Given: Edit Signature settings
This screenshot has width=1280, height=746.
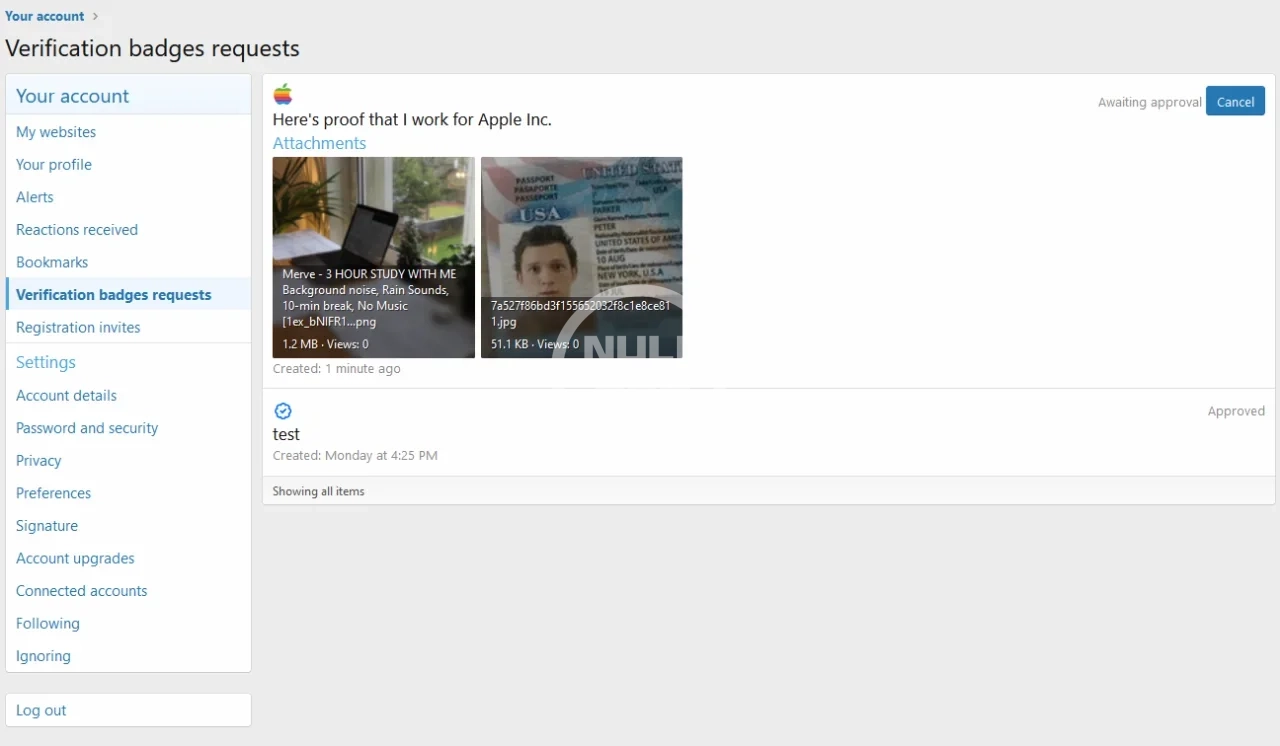Looking at the screenshot, I should coord(47,526).
